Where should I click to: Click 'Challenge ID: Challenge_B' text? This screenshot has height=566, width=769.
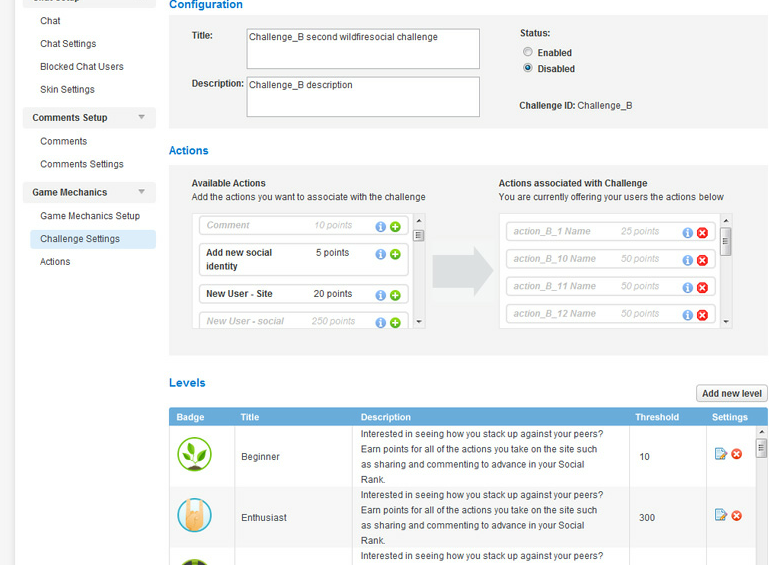(x=575, y=105)
